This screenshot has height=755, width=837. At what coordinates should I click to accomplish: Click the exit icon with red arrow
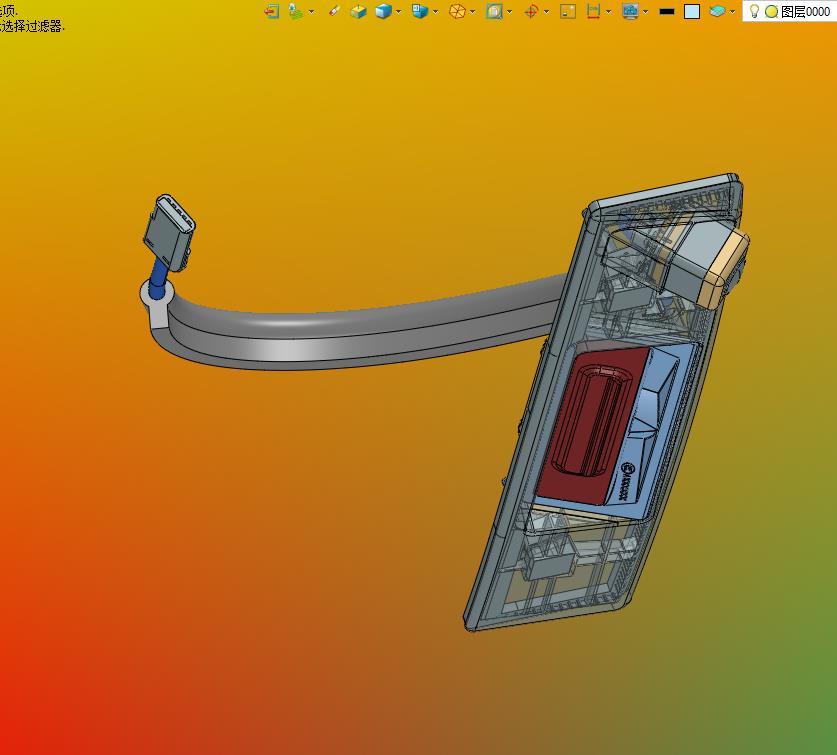[272, 11]
